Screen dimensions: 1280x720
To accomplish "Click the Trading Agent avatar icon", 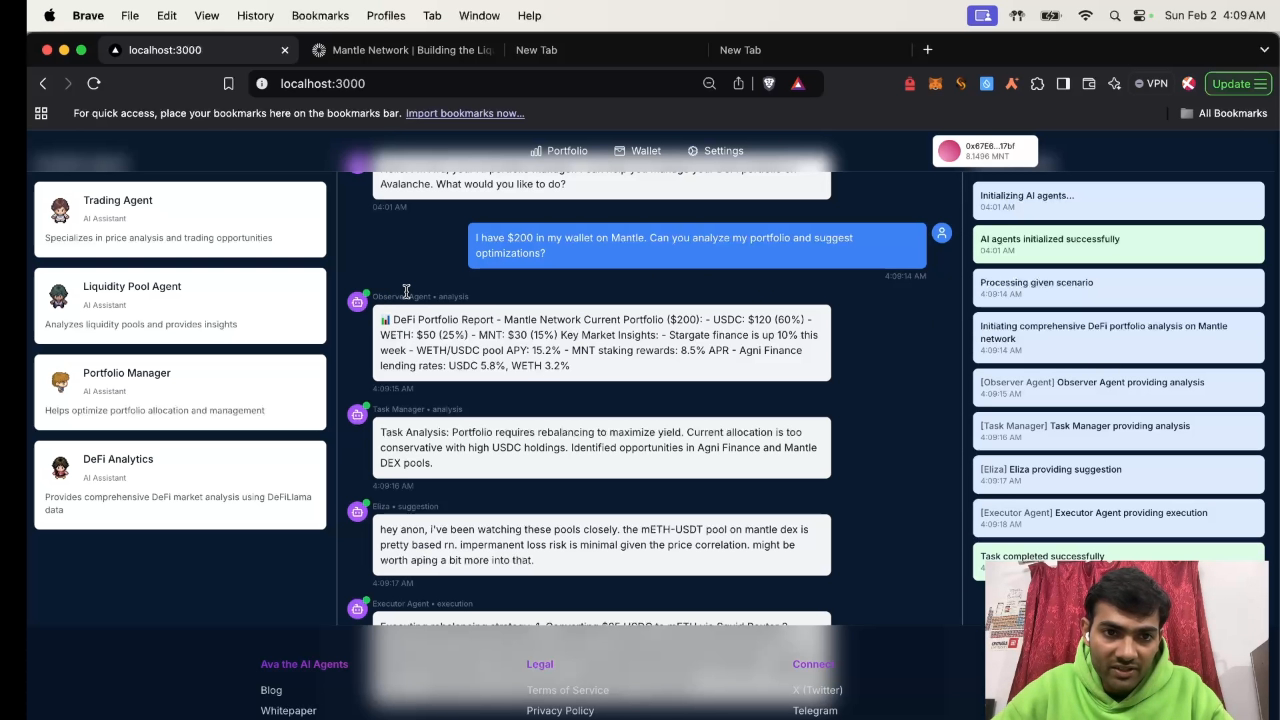I will point(60,209).
